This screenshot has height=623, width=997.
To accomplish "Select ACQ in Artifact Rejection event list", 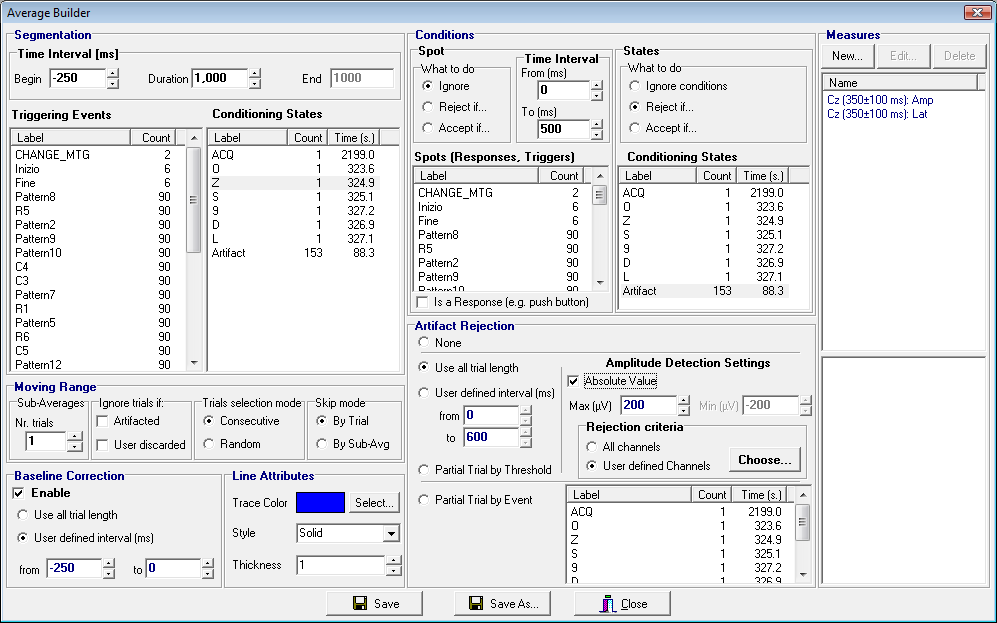I will click(x=678, y=511).
